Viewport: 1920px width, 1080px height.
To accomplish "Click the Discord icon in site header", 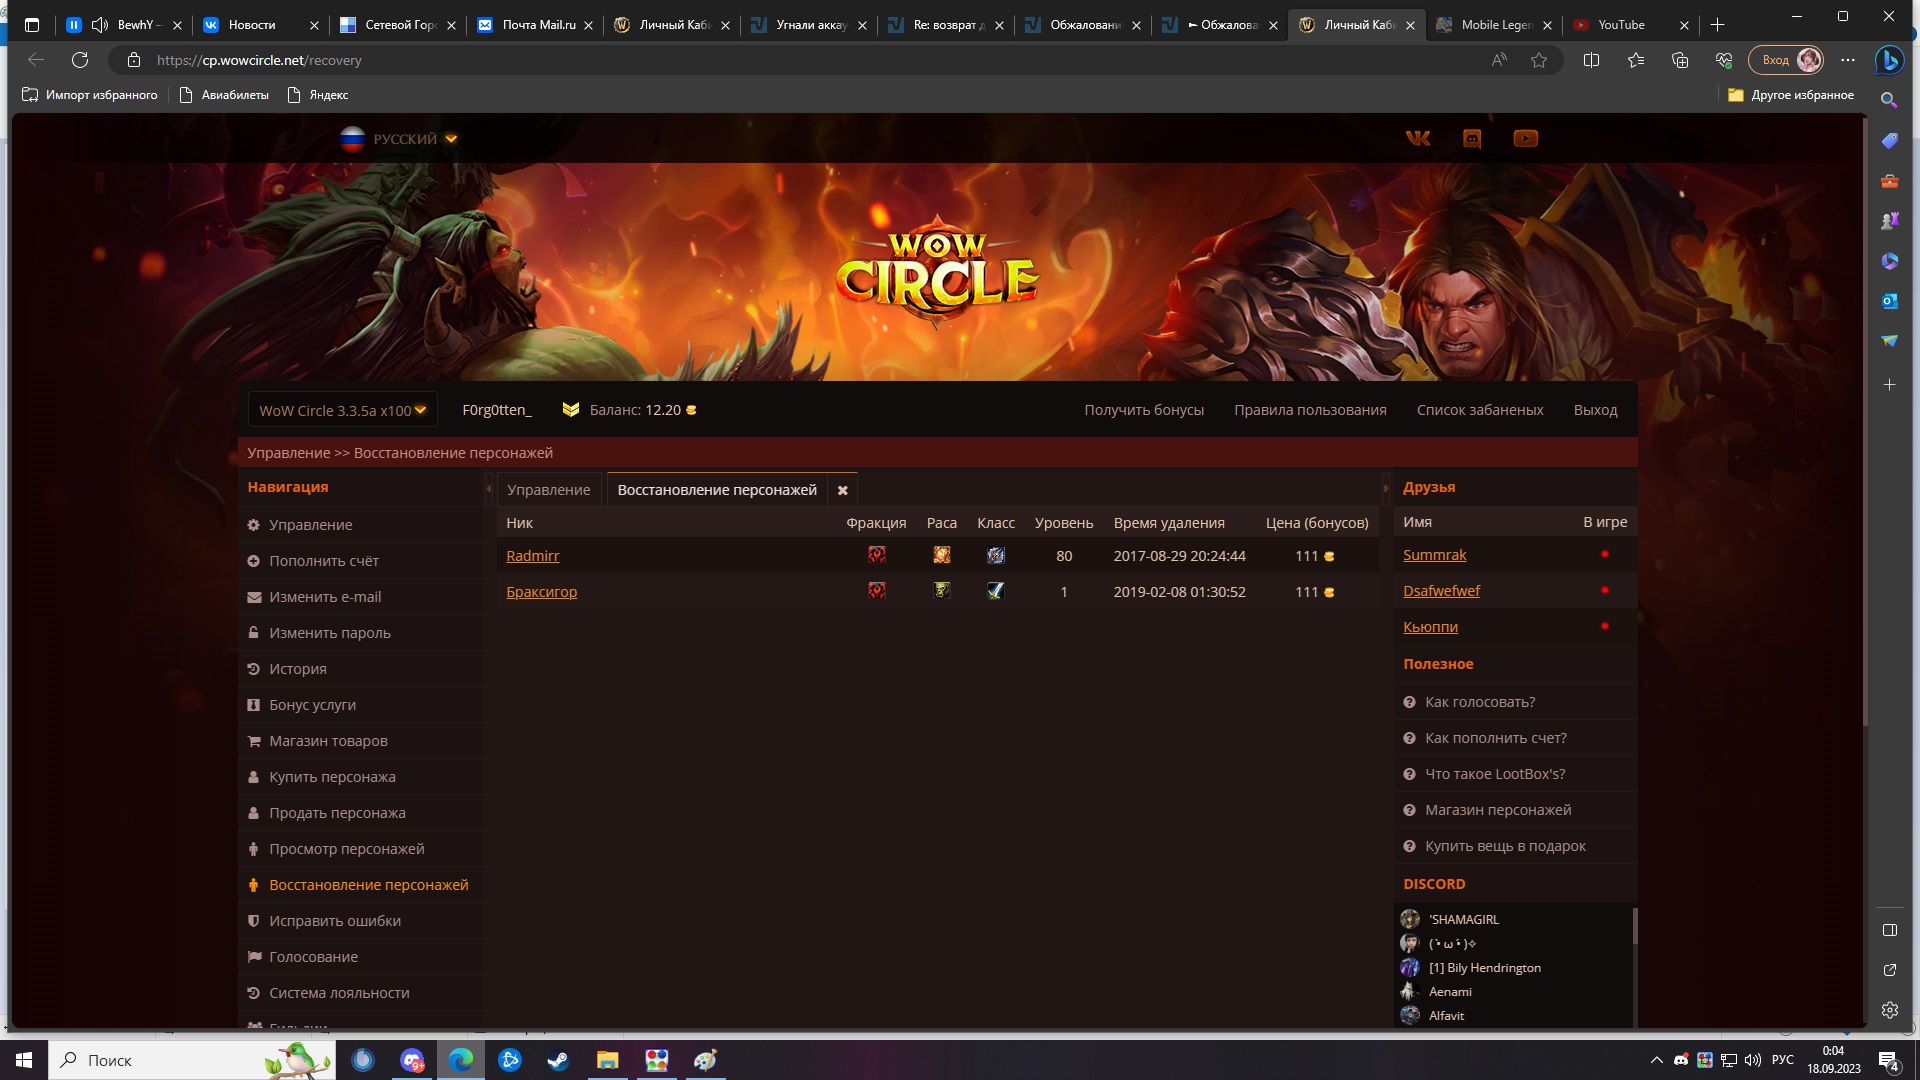I will tap(1471, 139).
